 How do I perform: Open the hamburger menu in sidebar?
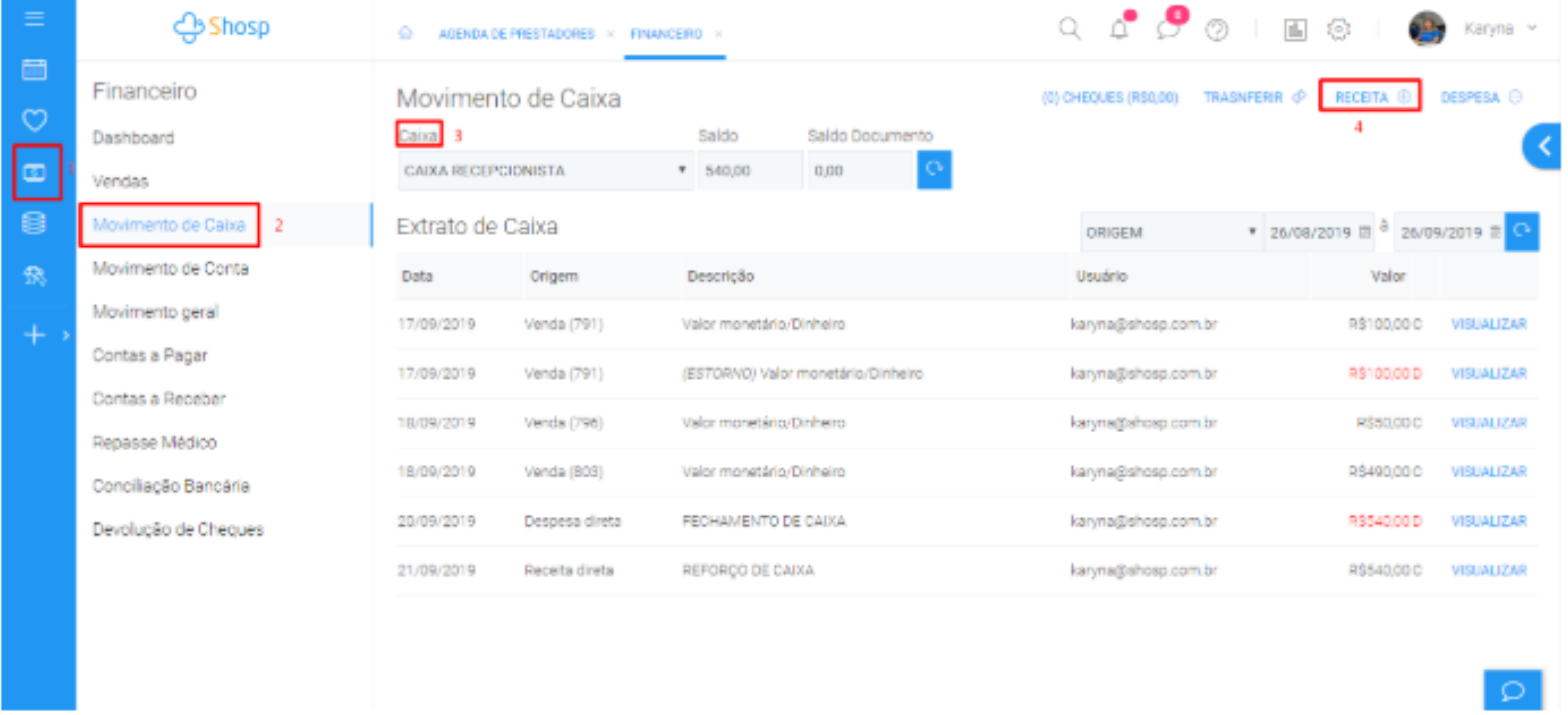click(35, 19)
